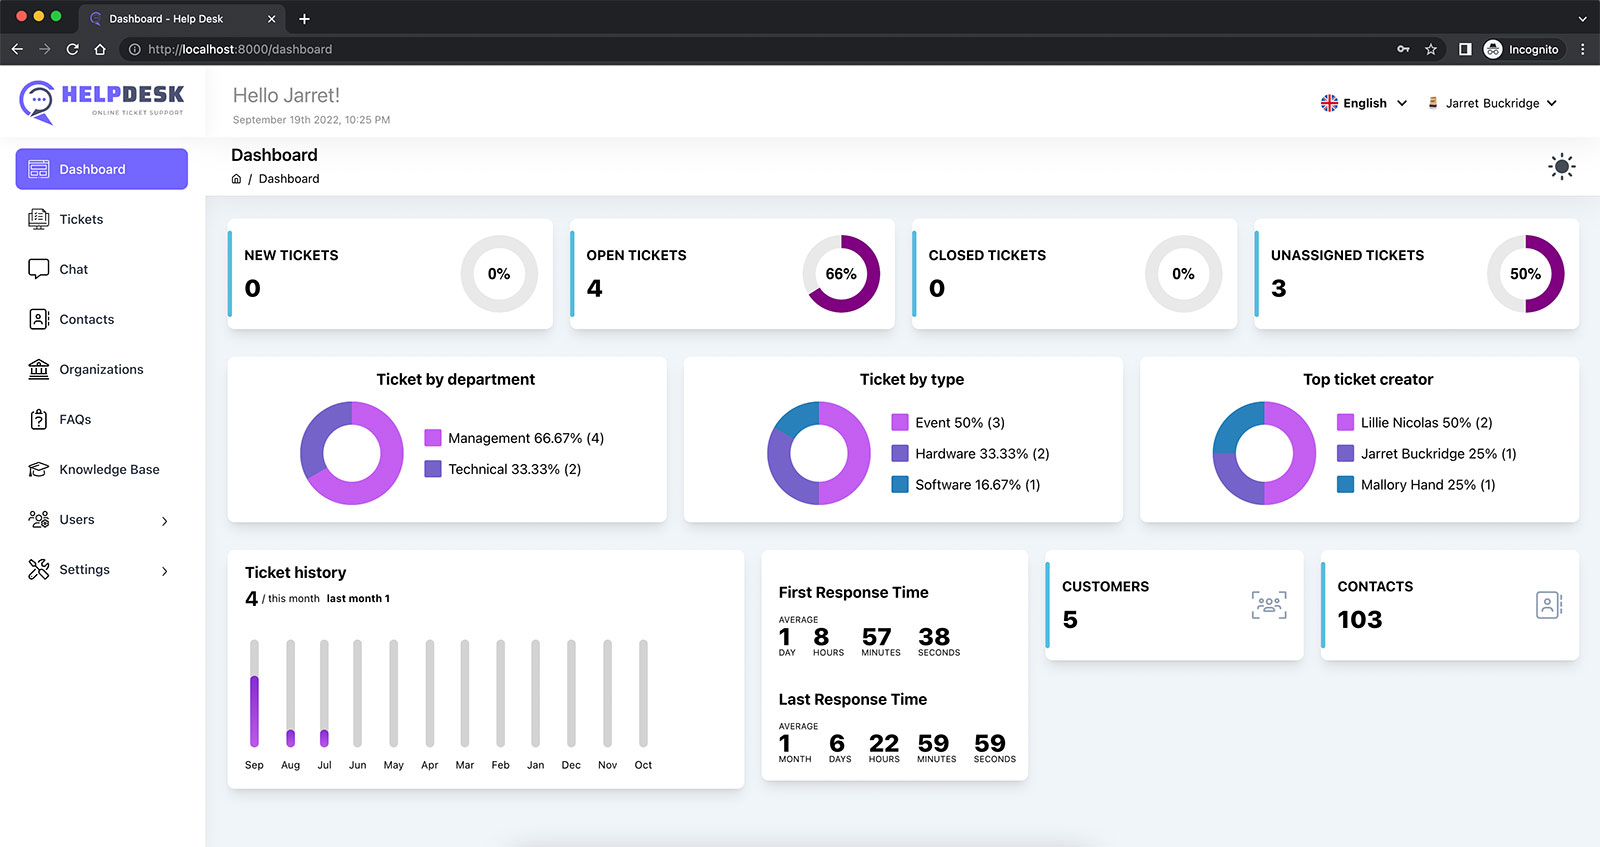The width and height of the screenshot is (1600, 847).
Task: Select the Contacts address book icon
Action: tap(38, 319)
